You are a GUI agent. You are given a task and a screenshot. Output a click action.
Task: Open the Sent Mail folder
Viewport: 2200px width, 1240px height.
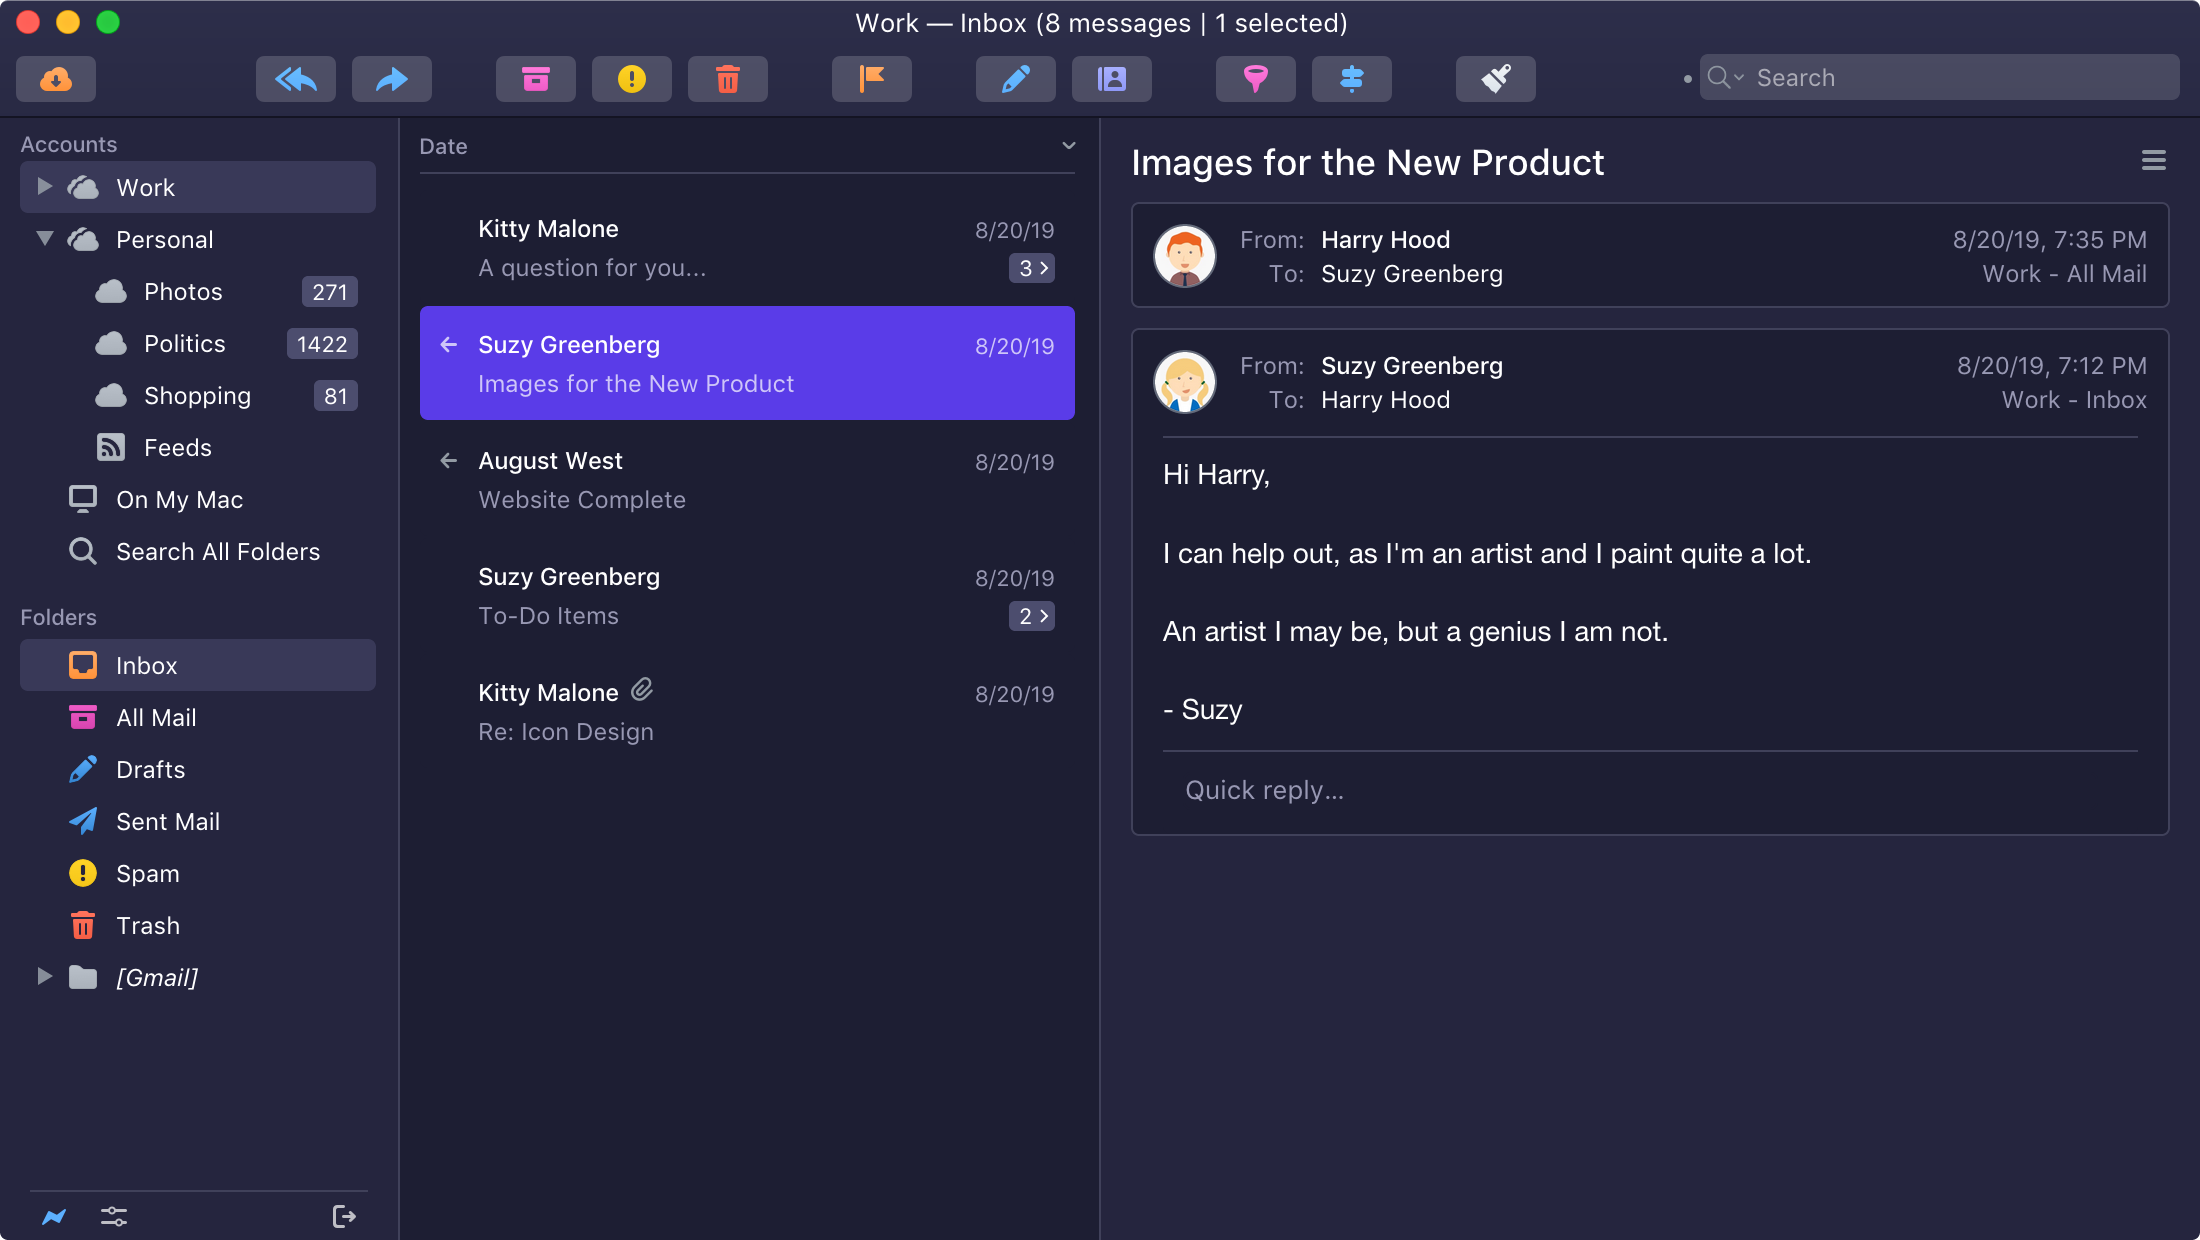pos(167,822)
